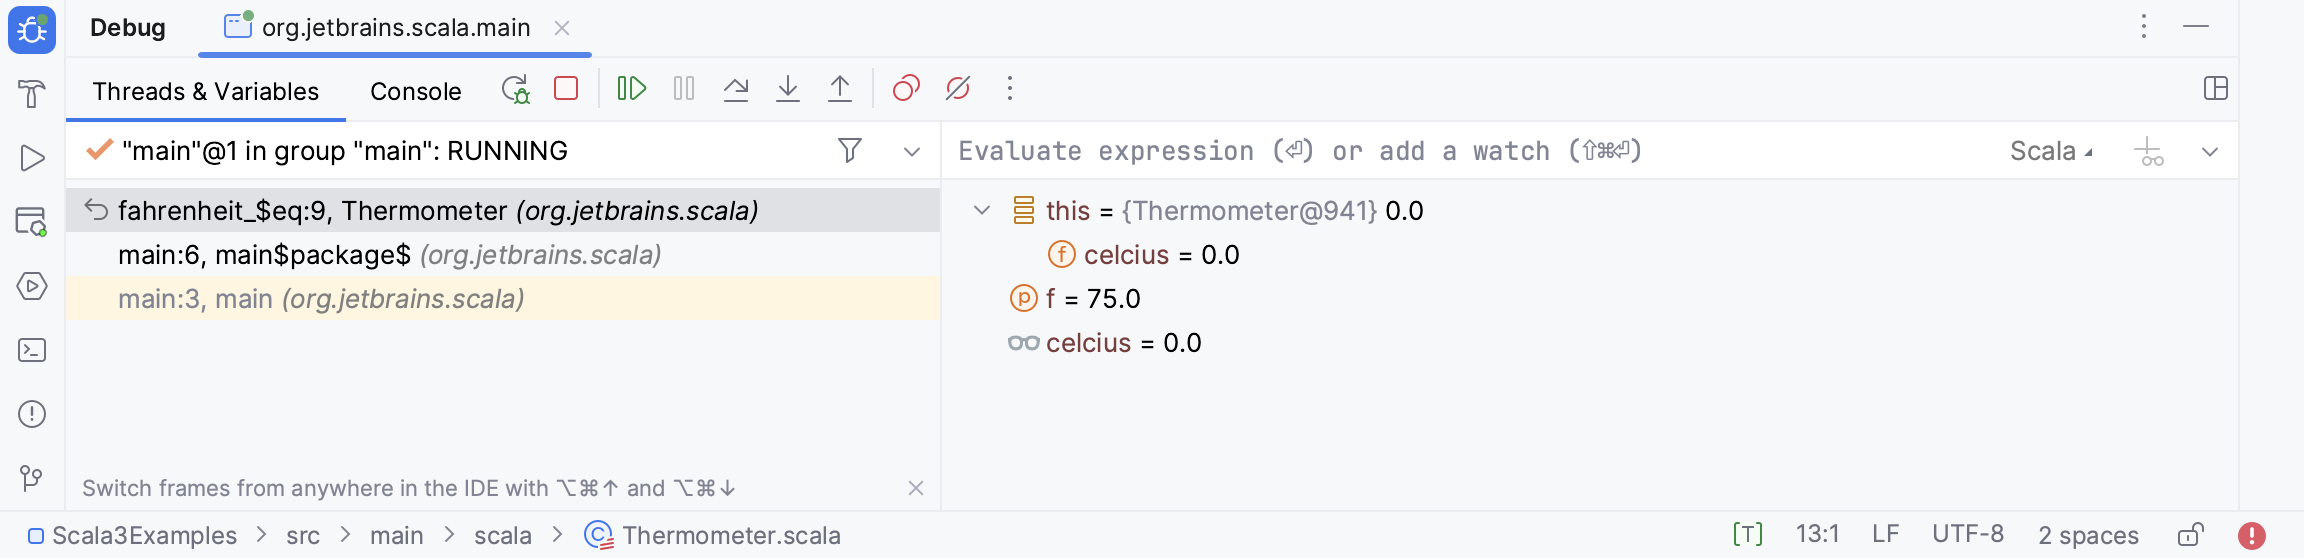Open the Scala language selector dropdown
2304x558 pixels.
(2050, 152)
